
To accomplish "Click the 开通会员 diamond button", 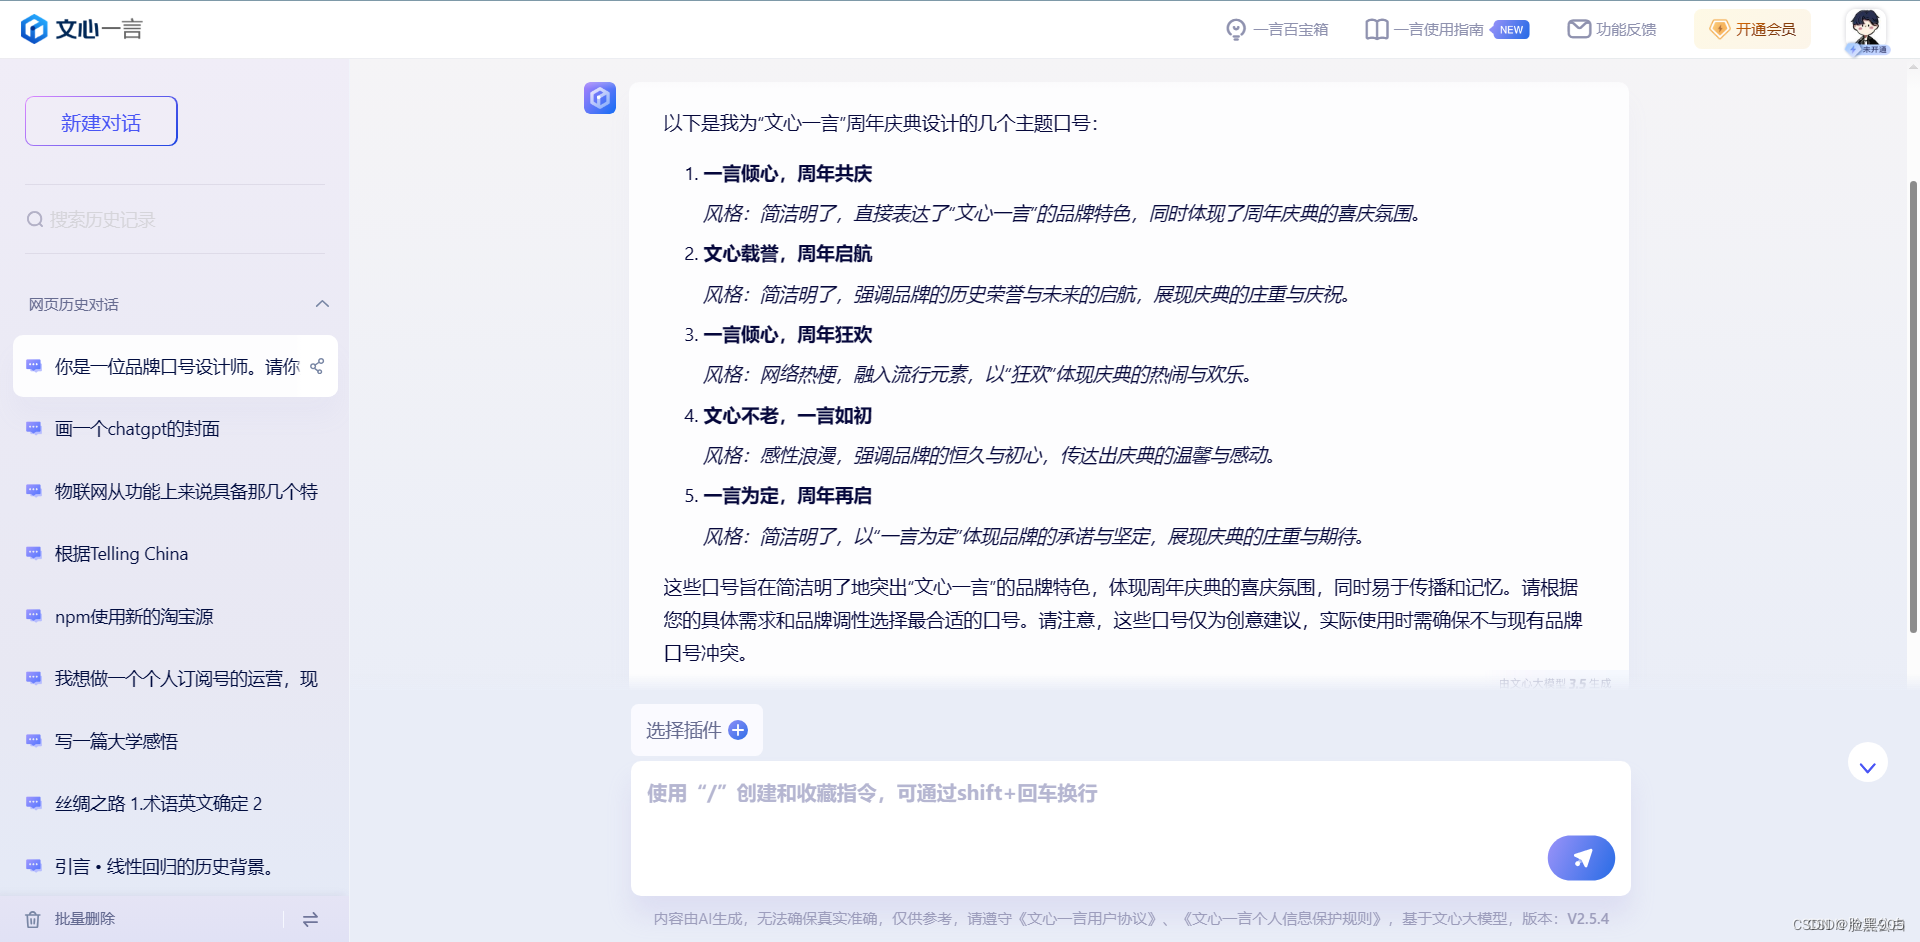I will (x=1752, y=29).
